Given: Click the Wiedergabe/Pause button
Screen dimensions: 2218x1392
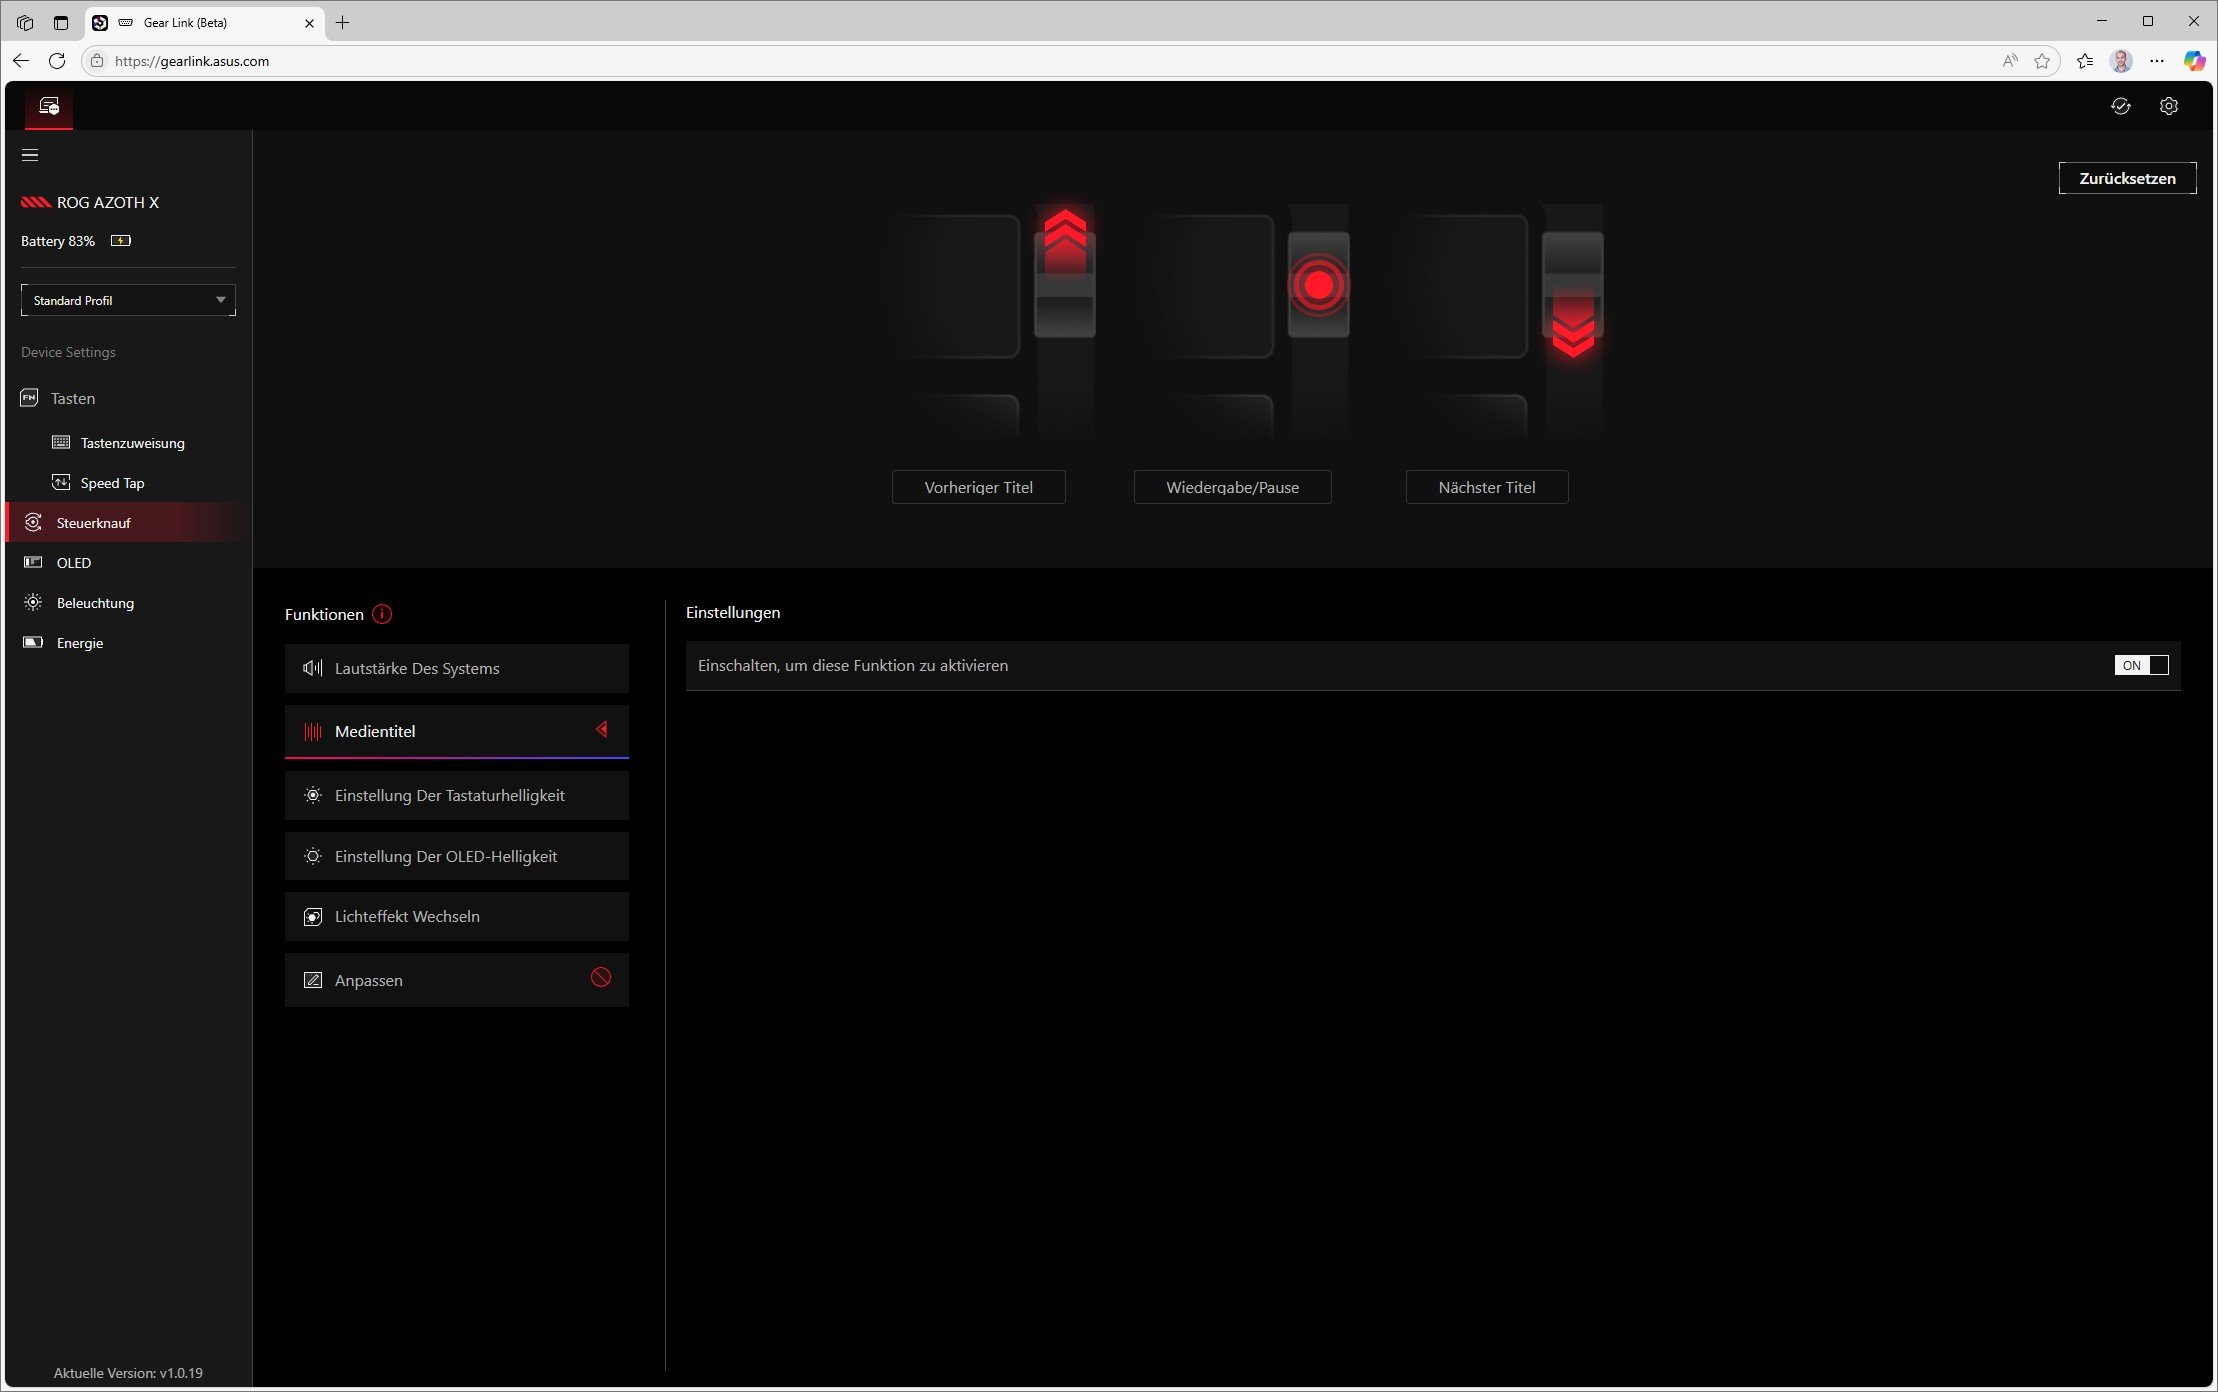Looking at the screenshot, I should click(1232, 487).
